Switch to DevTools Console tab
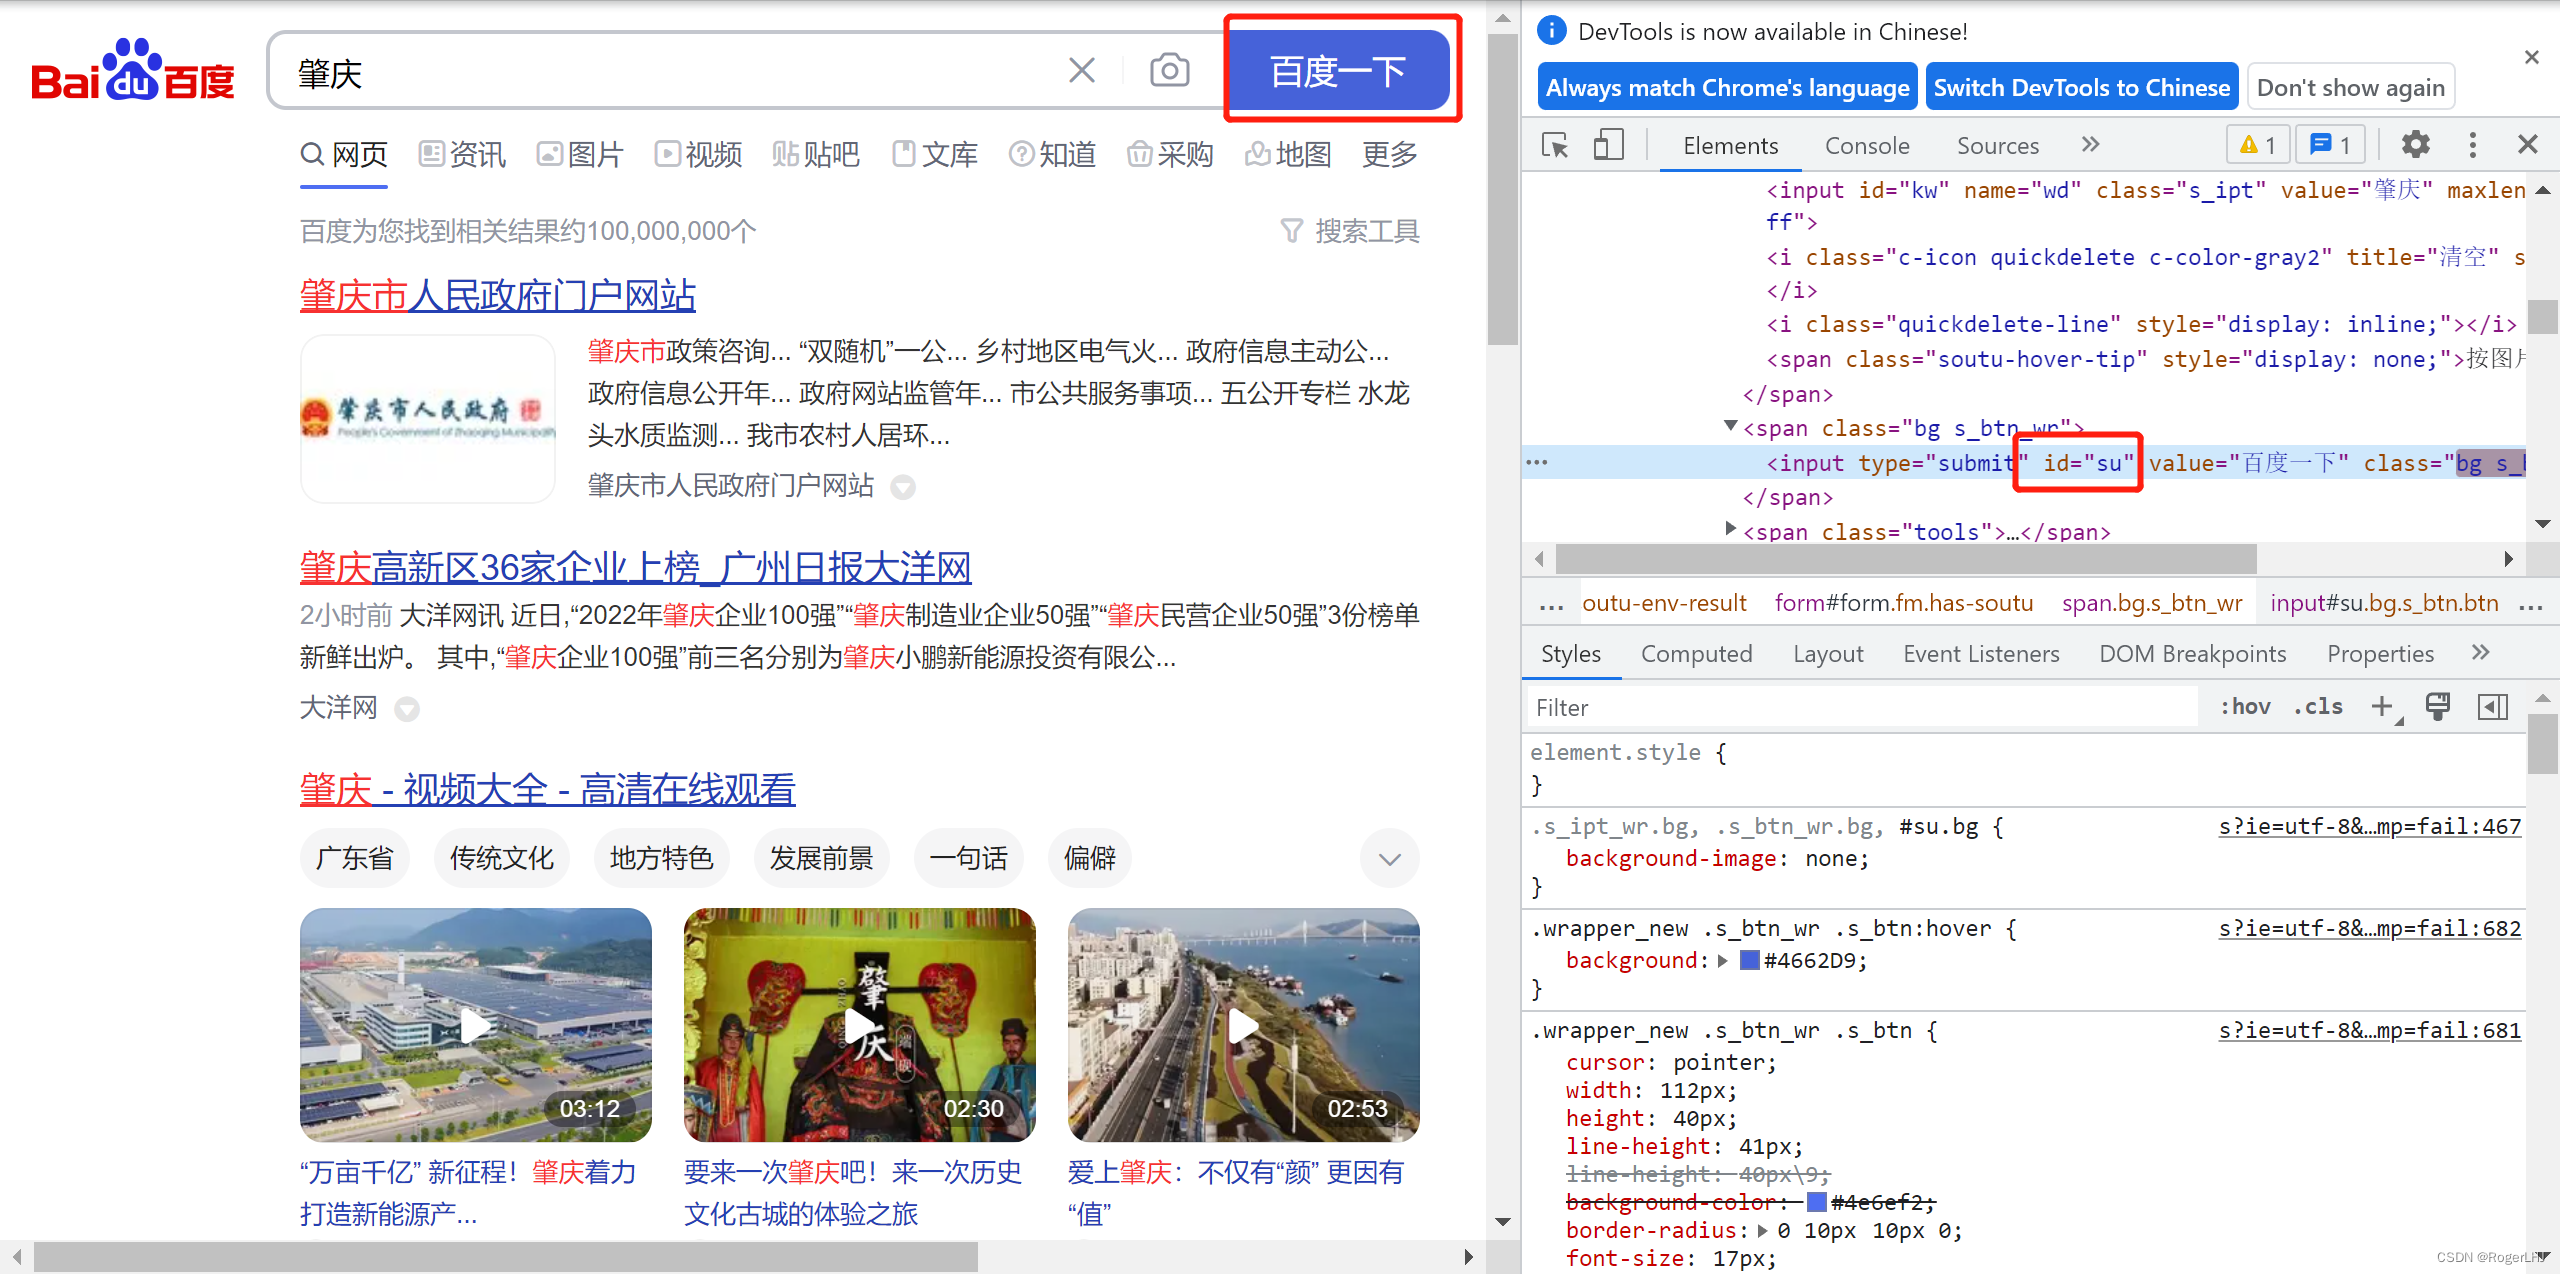 1867,146
